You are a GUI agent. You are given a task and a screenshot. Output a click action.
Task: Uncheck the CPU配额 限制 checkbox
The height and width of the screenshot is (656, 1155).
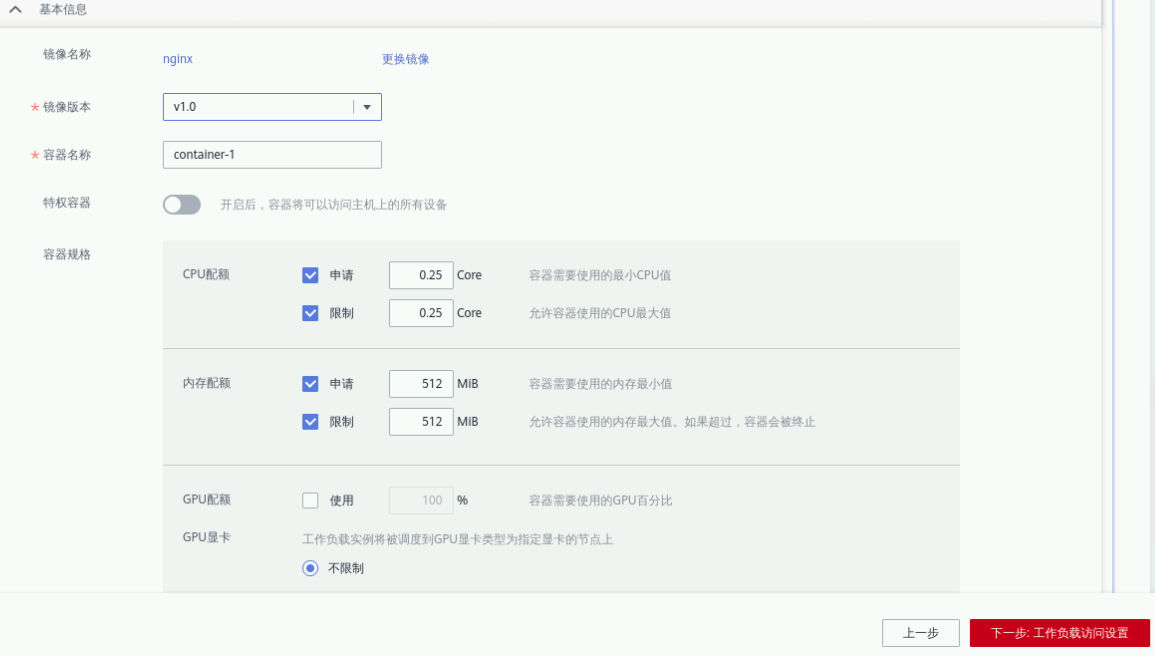coord(310,313)
